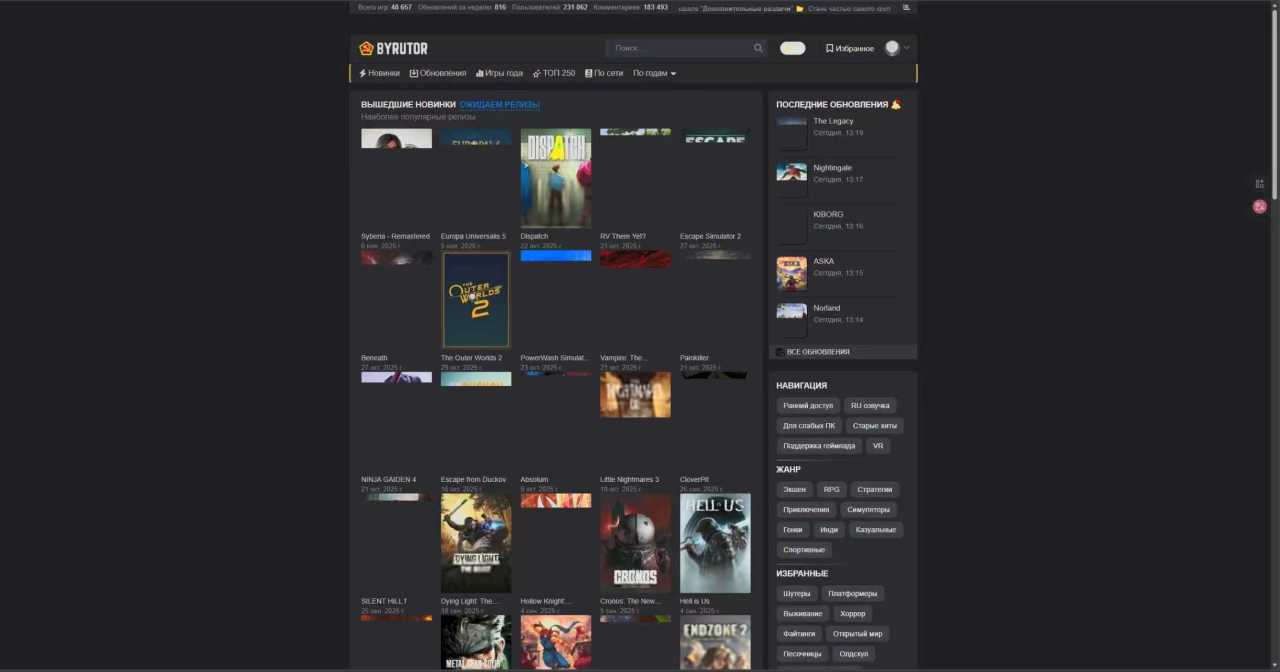
Task: Click ВСЕ ОБНОВЛЕНИЯ button
Action: pyautogui.click(x=843, y=352)
